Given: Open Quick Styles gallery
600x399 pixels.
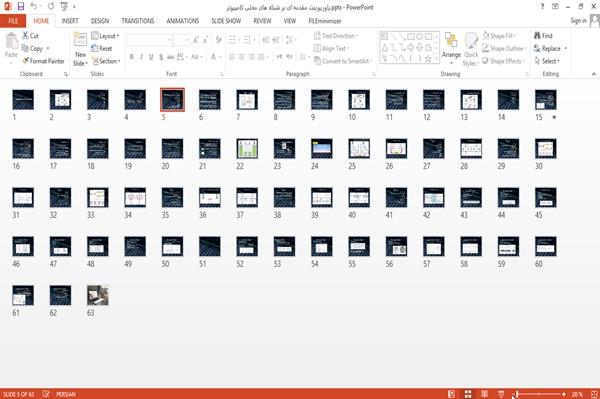Looking at the screenshot, I should (471, 49).
